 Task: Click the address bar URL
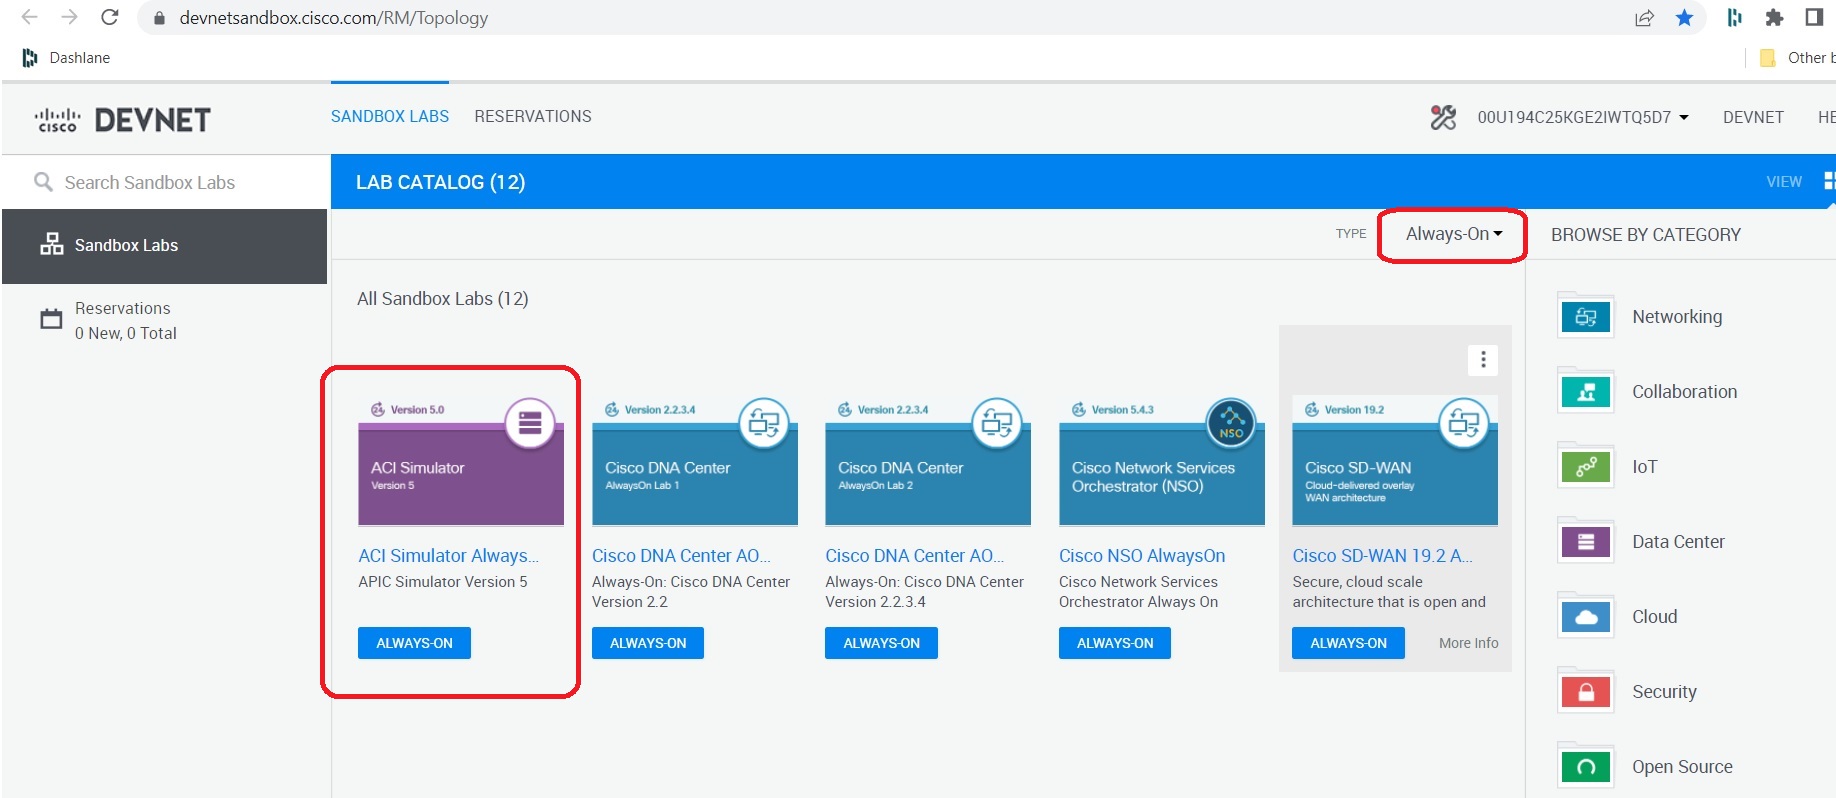333,18
